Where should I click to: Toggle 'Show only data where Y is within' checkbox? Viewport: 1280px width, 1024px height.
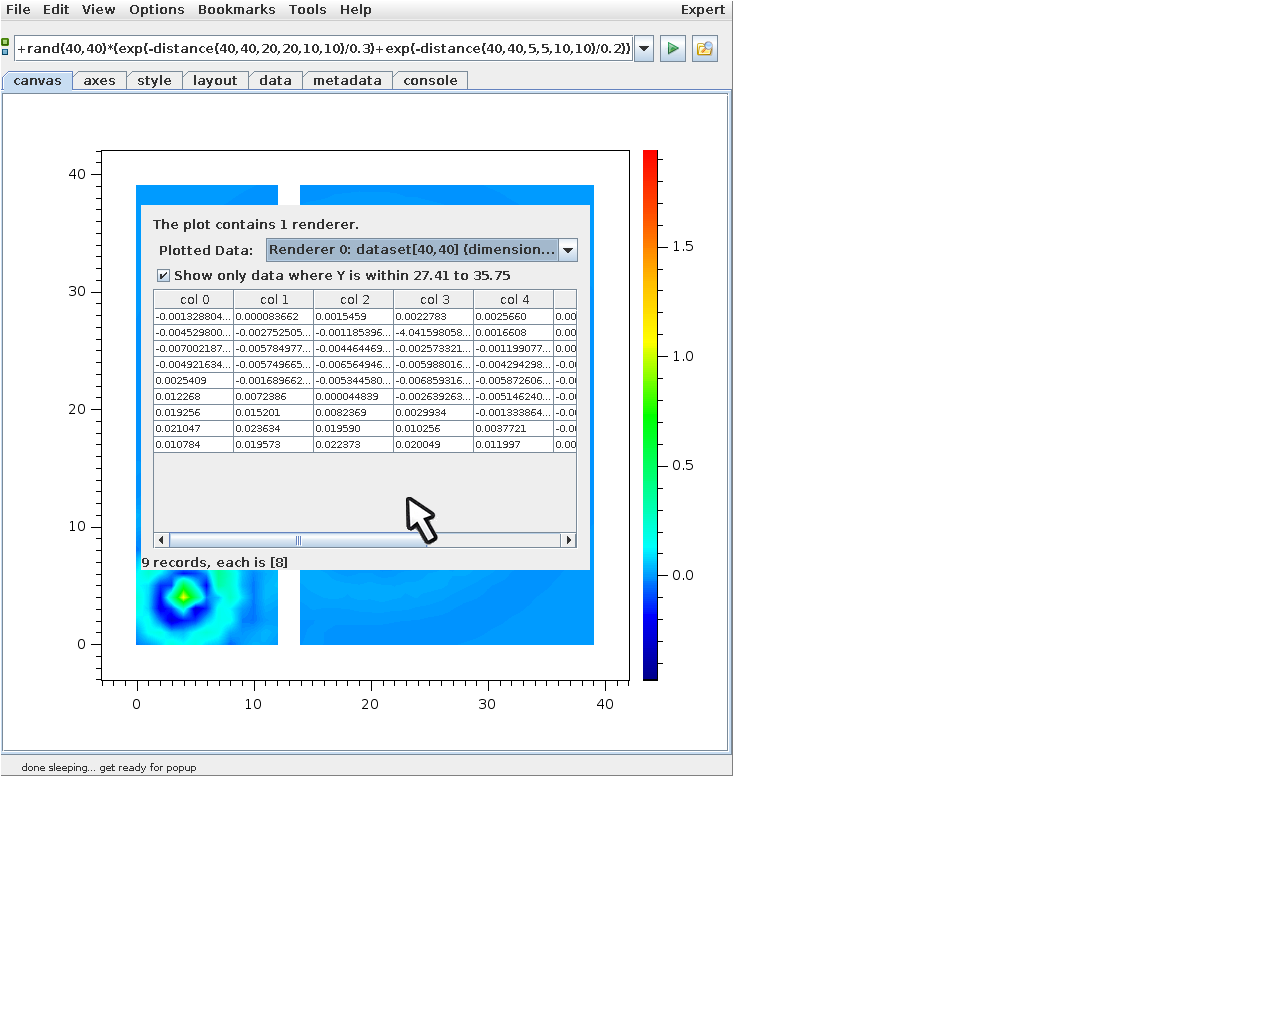click(x=164, y=276)
